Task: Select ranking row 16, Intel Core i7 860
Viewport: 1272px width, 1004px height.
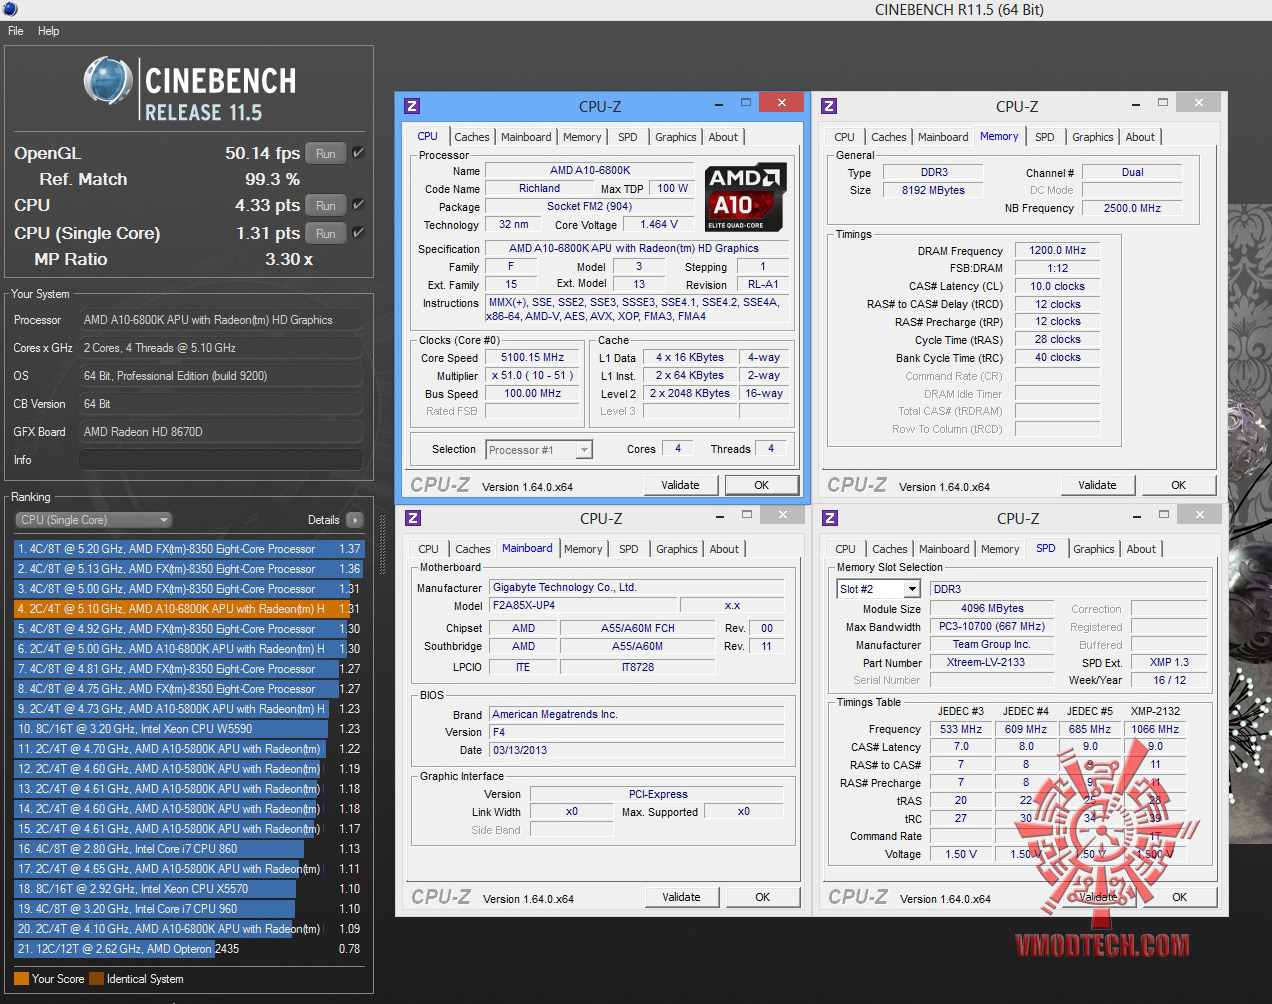Action: [189, 849]
